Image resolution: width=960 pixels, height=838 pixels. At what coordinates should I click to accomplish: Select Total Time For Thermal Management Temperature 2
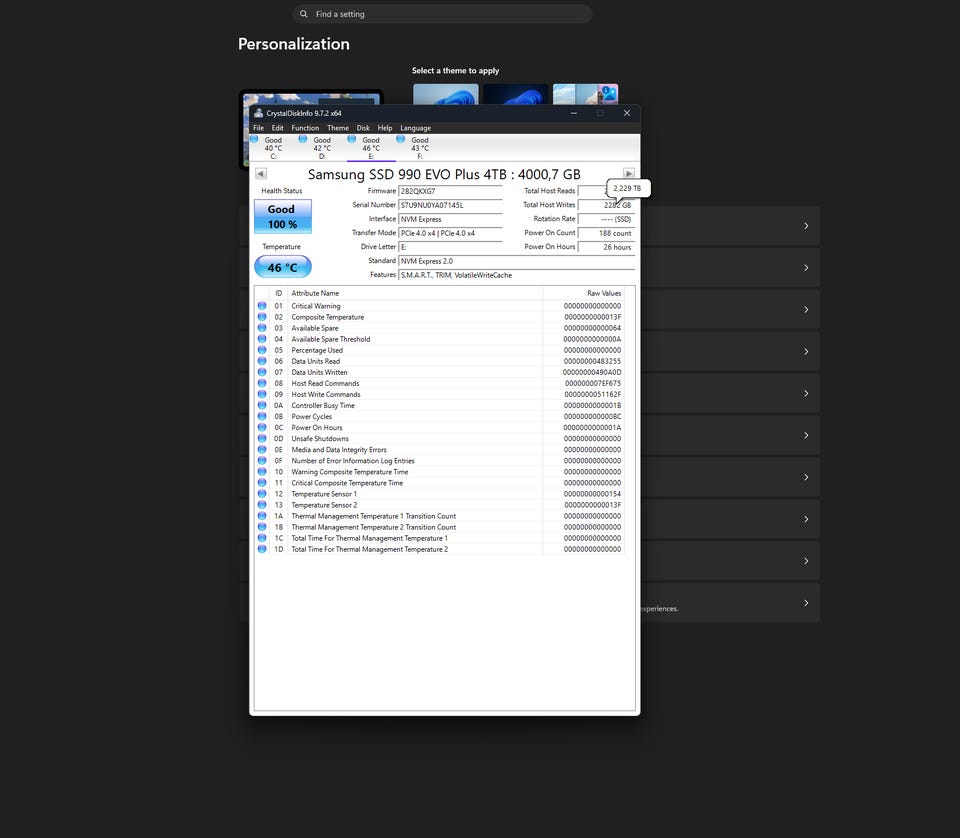(x=441, y=549)
